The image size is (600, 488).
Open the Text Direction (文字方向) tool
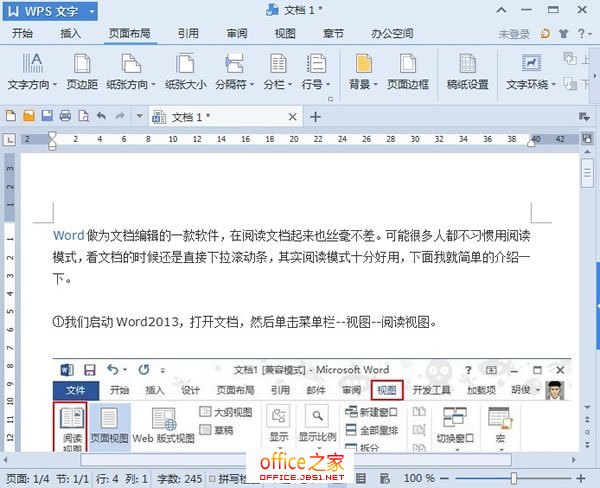pyautogui.click(x=32, y=72)
